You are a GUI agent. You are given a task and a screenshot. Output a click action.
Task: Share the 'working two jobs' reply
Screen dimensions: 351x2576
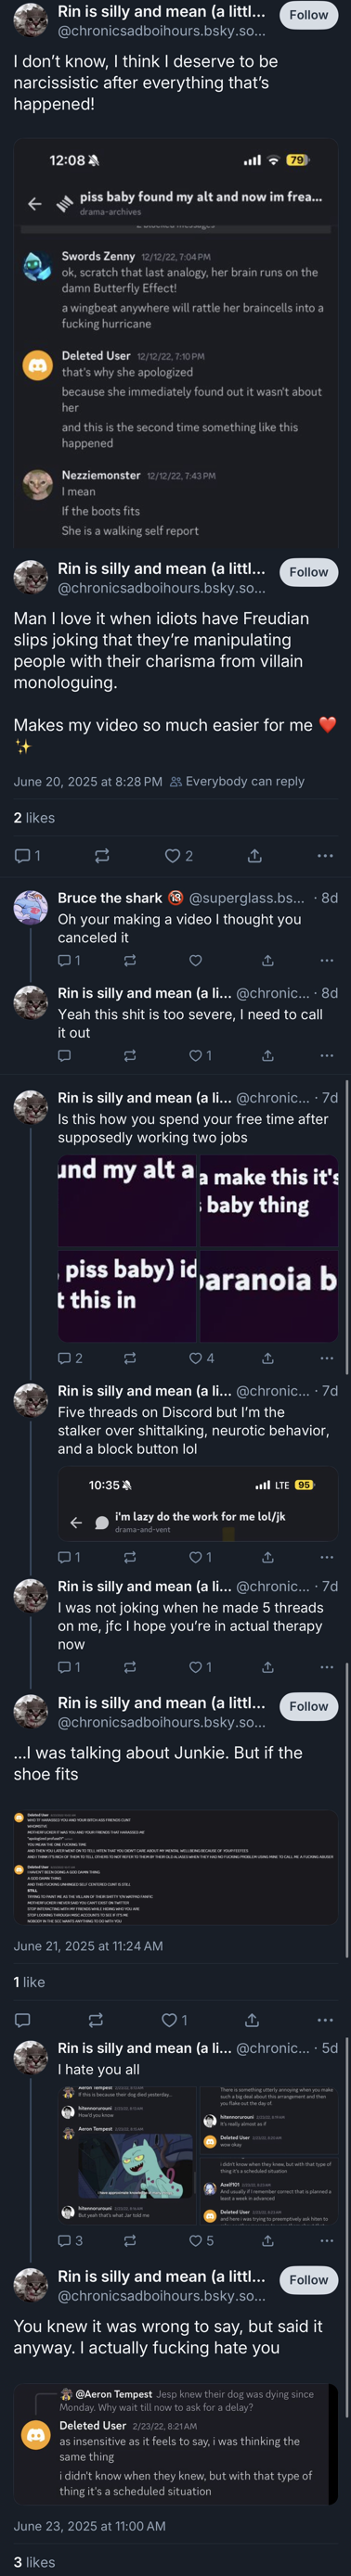point(267,1358)
